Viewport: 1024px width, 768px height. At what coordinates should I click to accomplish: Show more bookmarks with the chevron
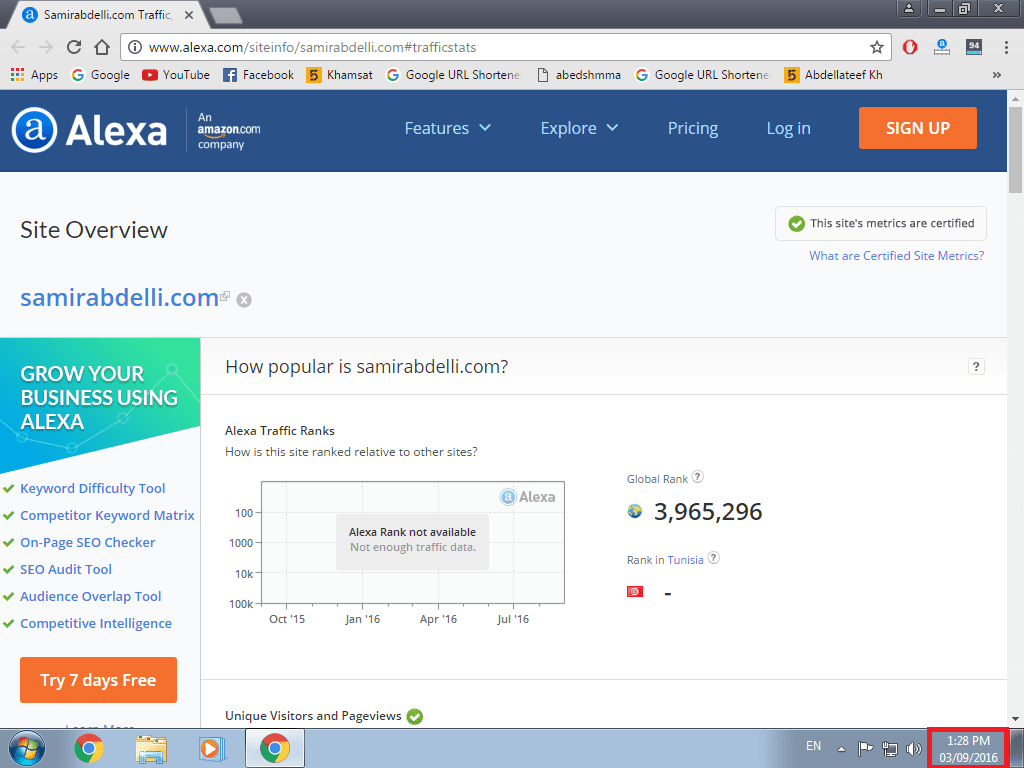coord(997,75)
